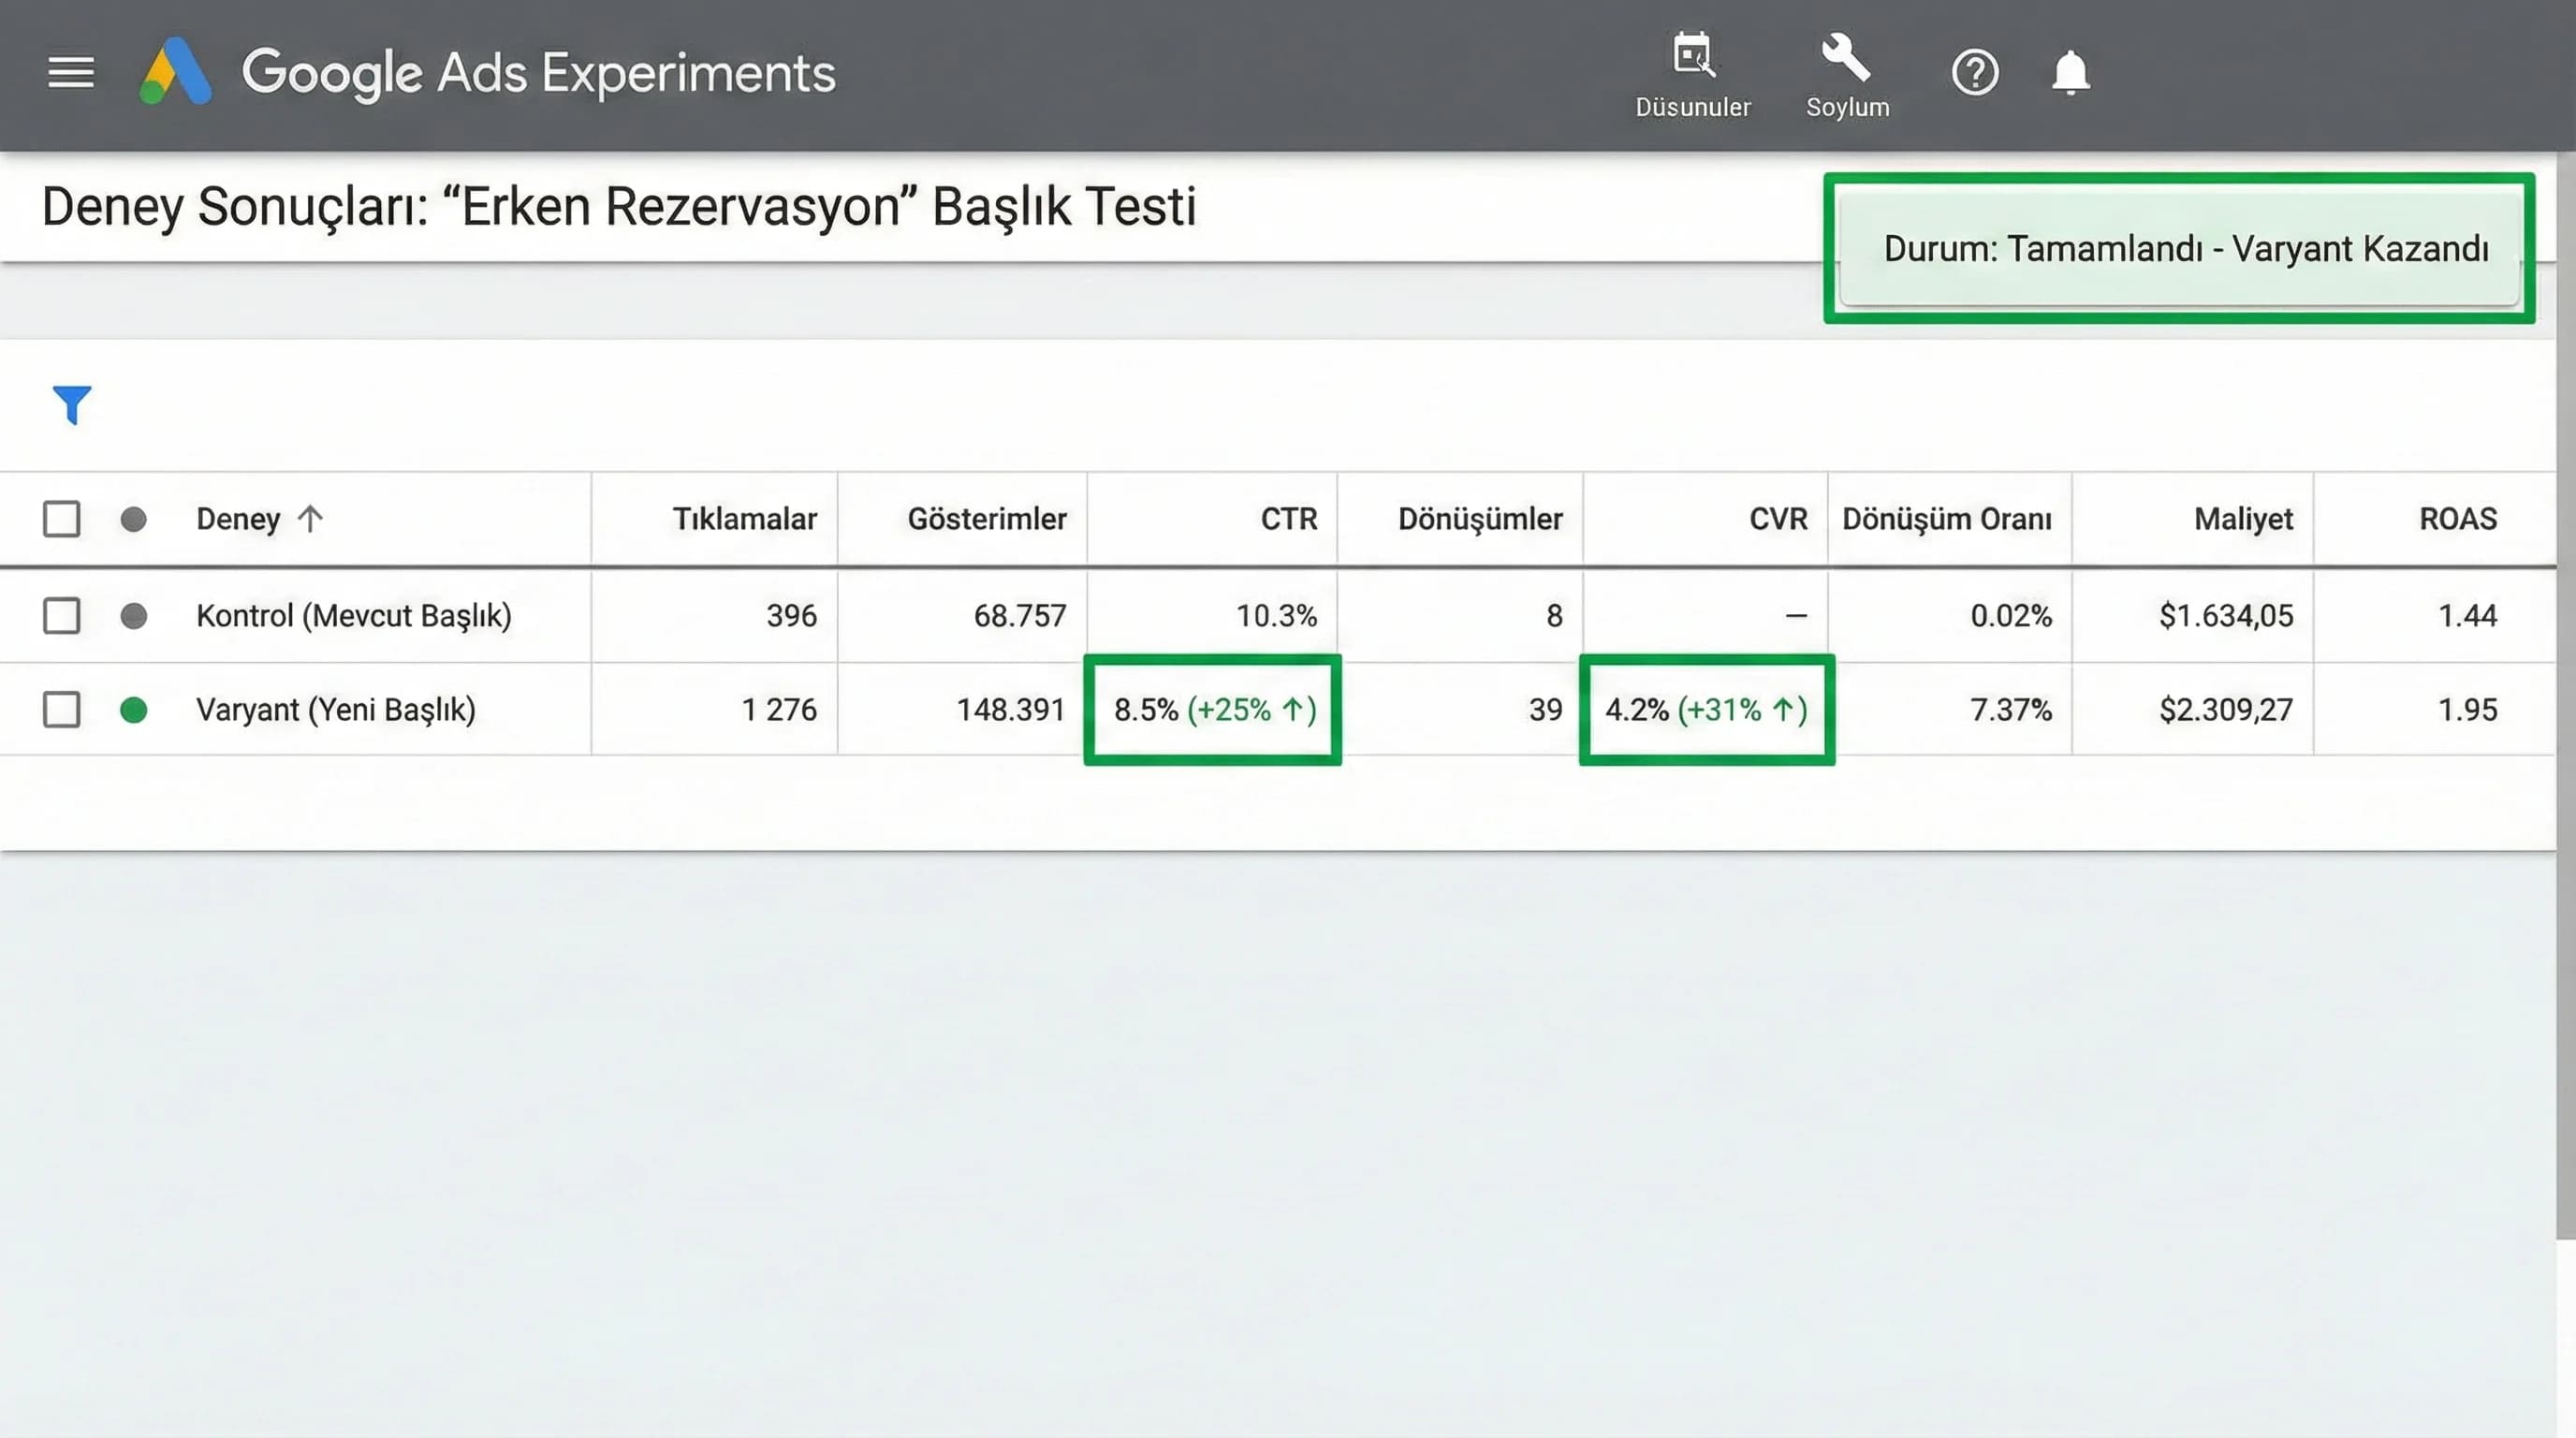Click the Durum: Tamamlandı status badge
This screenshot has height=1438, width=2576.
(x=2185, y=249)
